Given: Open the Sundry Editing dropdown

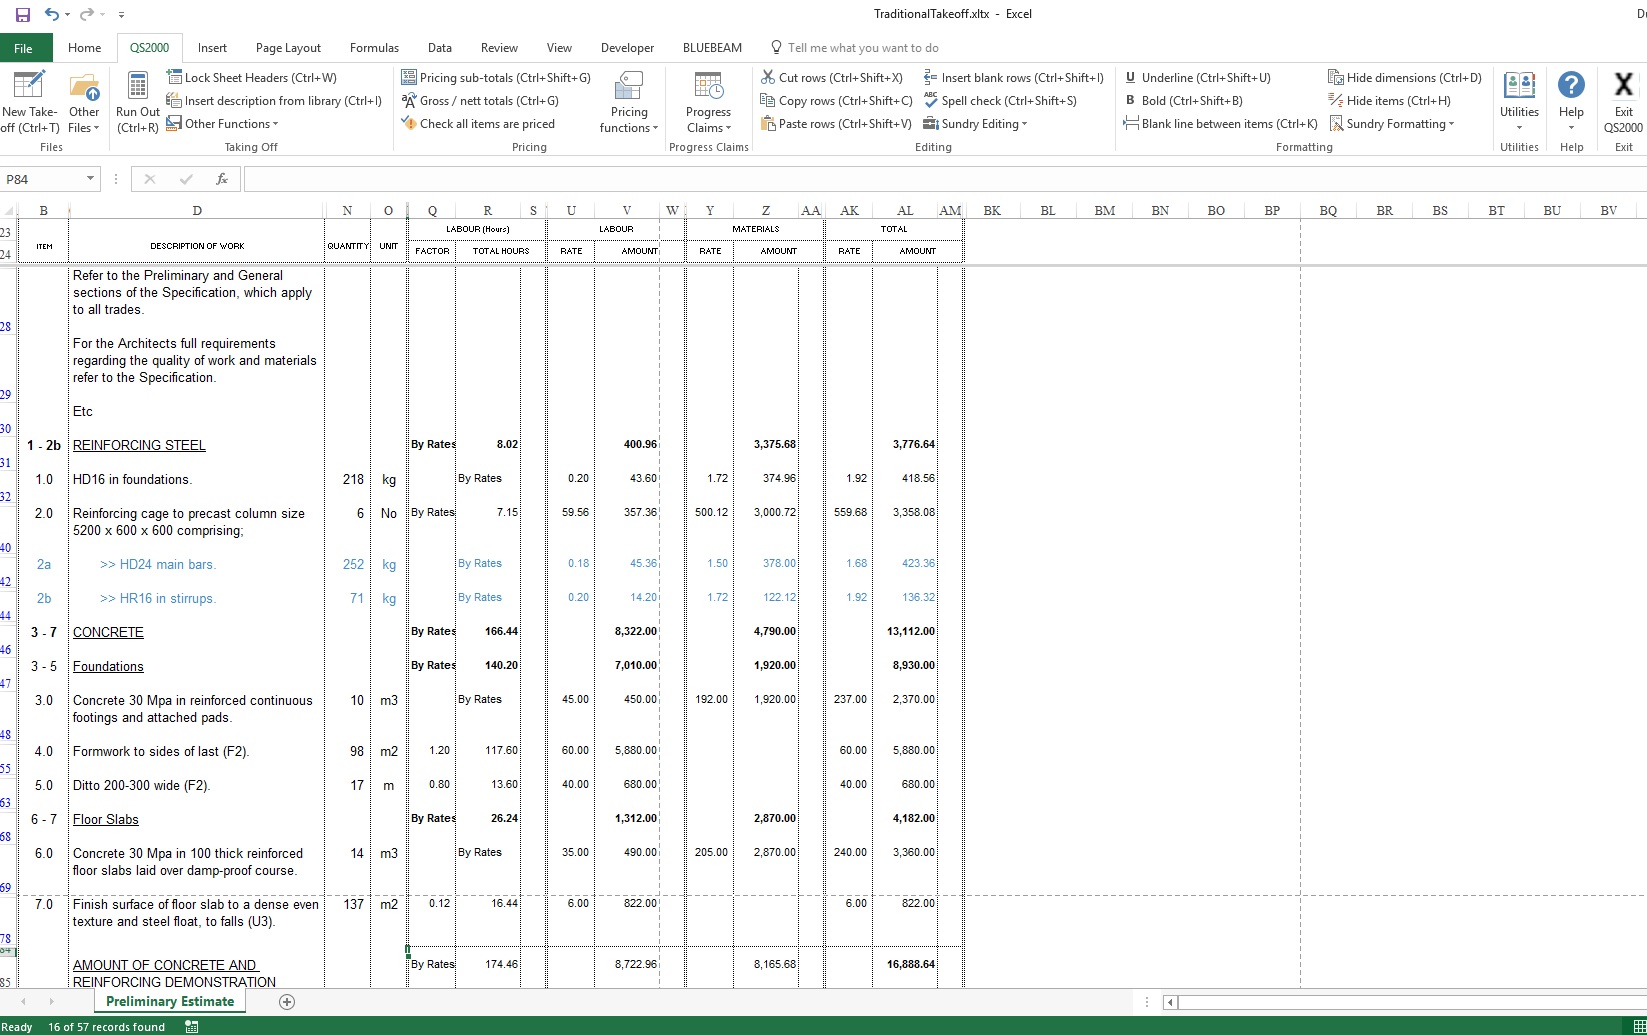Looking at the screenshot, I should coord(984,124).
